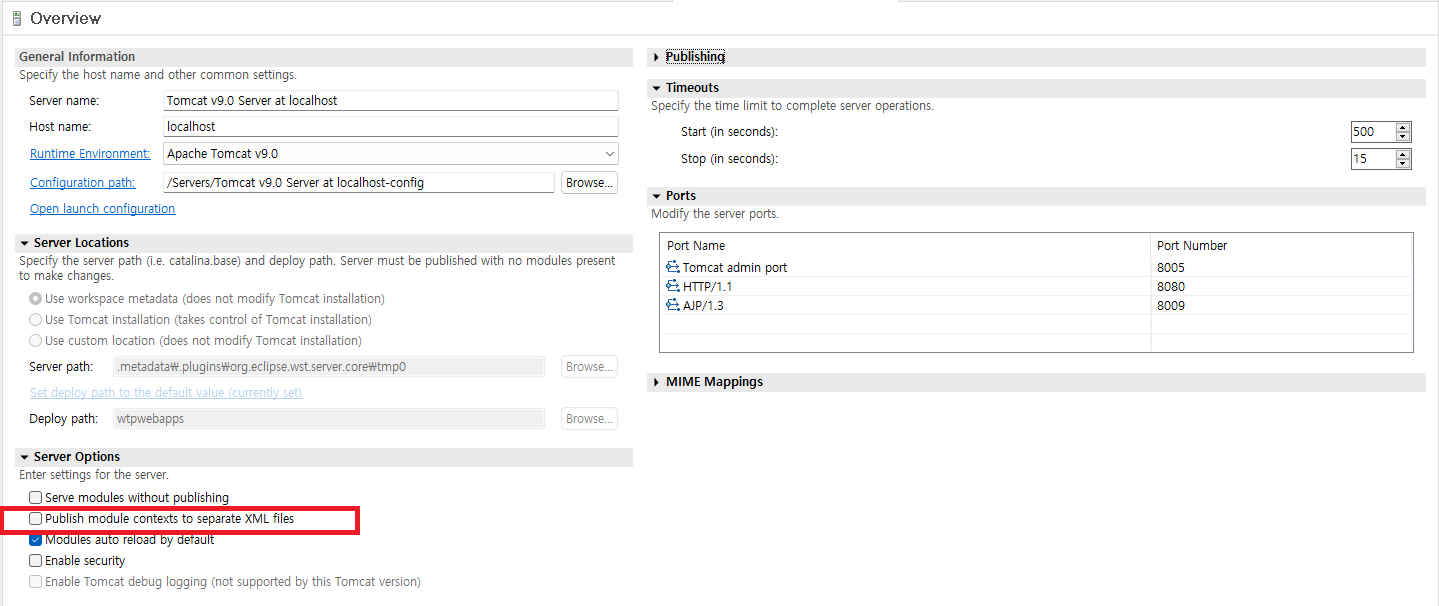Select the Tomcat admin port row text
Screen dimensions: 1439x606
tap(735, 267)
